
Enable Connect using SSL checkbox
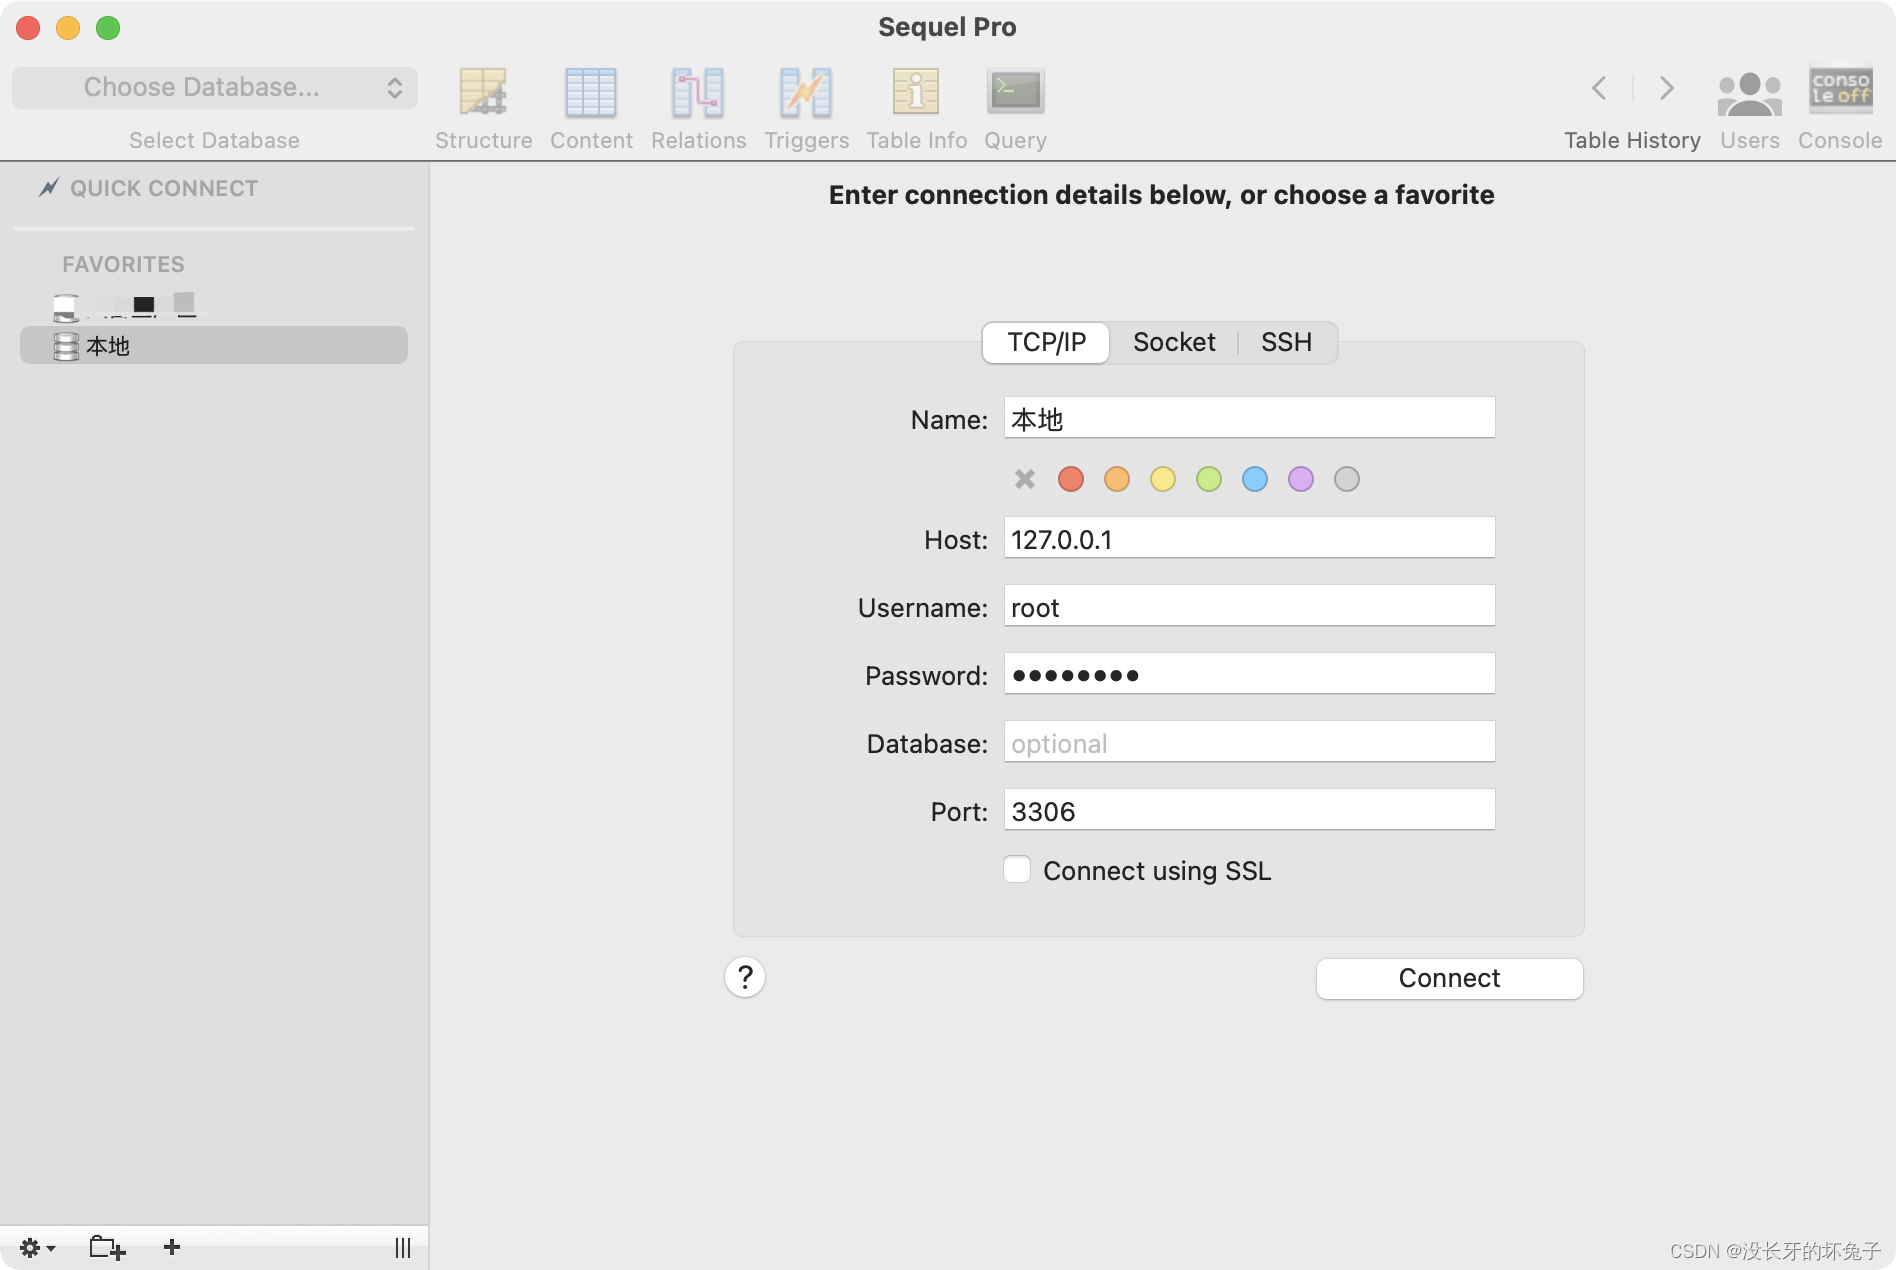point(1017,869)
